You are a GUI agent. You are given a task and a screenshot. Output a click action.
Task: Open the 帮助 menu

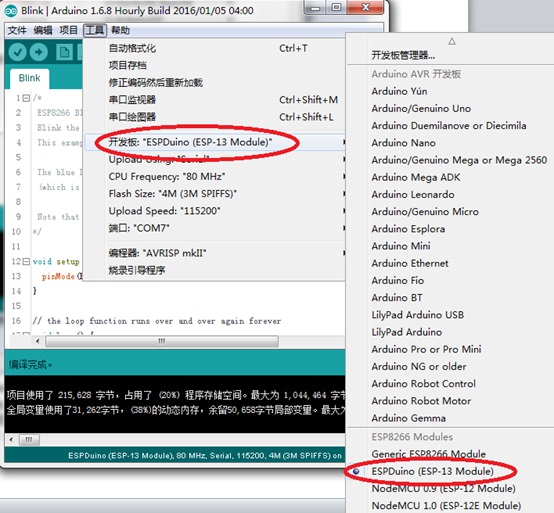(120, 30)
